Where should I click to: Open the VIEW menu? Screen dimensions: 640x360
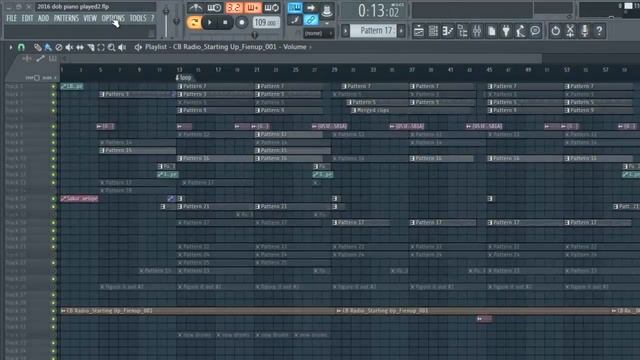[x=90, y=18]
